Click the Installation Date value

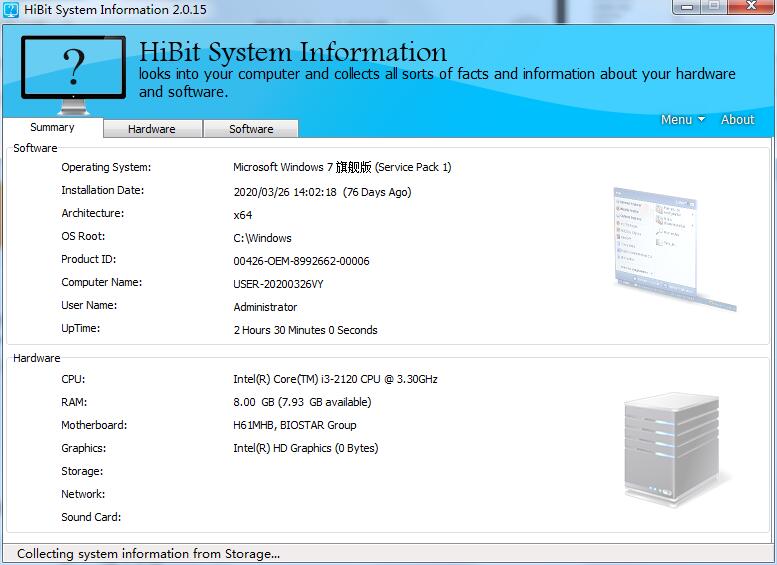click(322, 192)
